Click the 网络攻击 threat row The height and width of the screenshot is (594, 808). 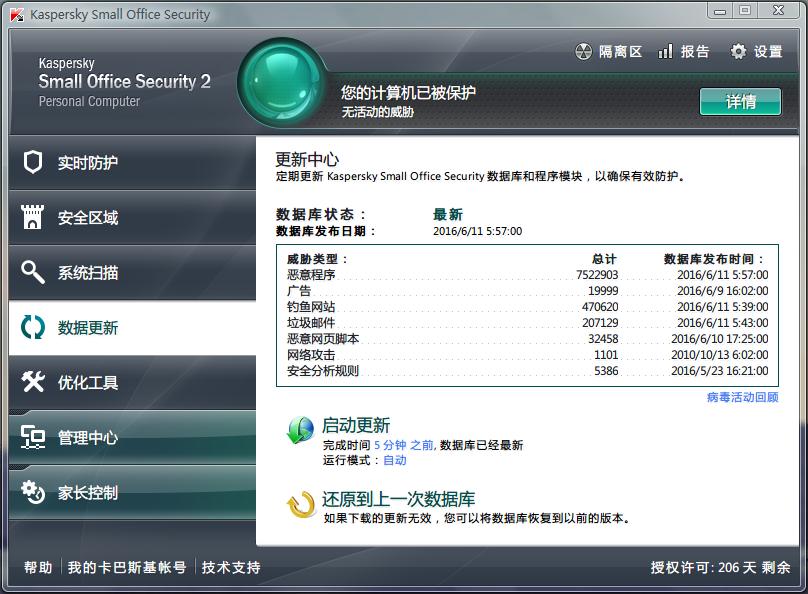point(527,354)
